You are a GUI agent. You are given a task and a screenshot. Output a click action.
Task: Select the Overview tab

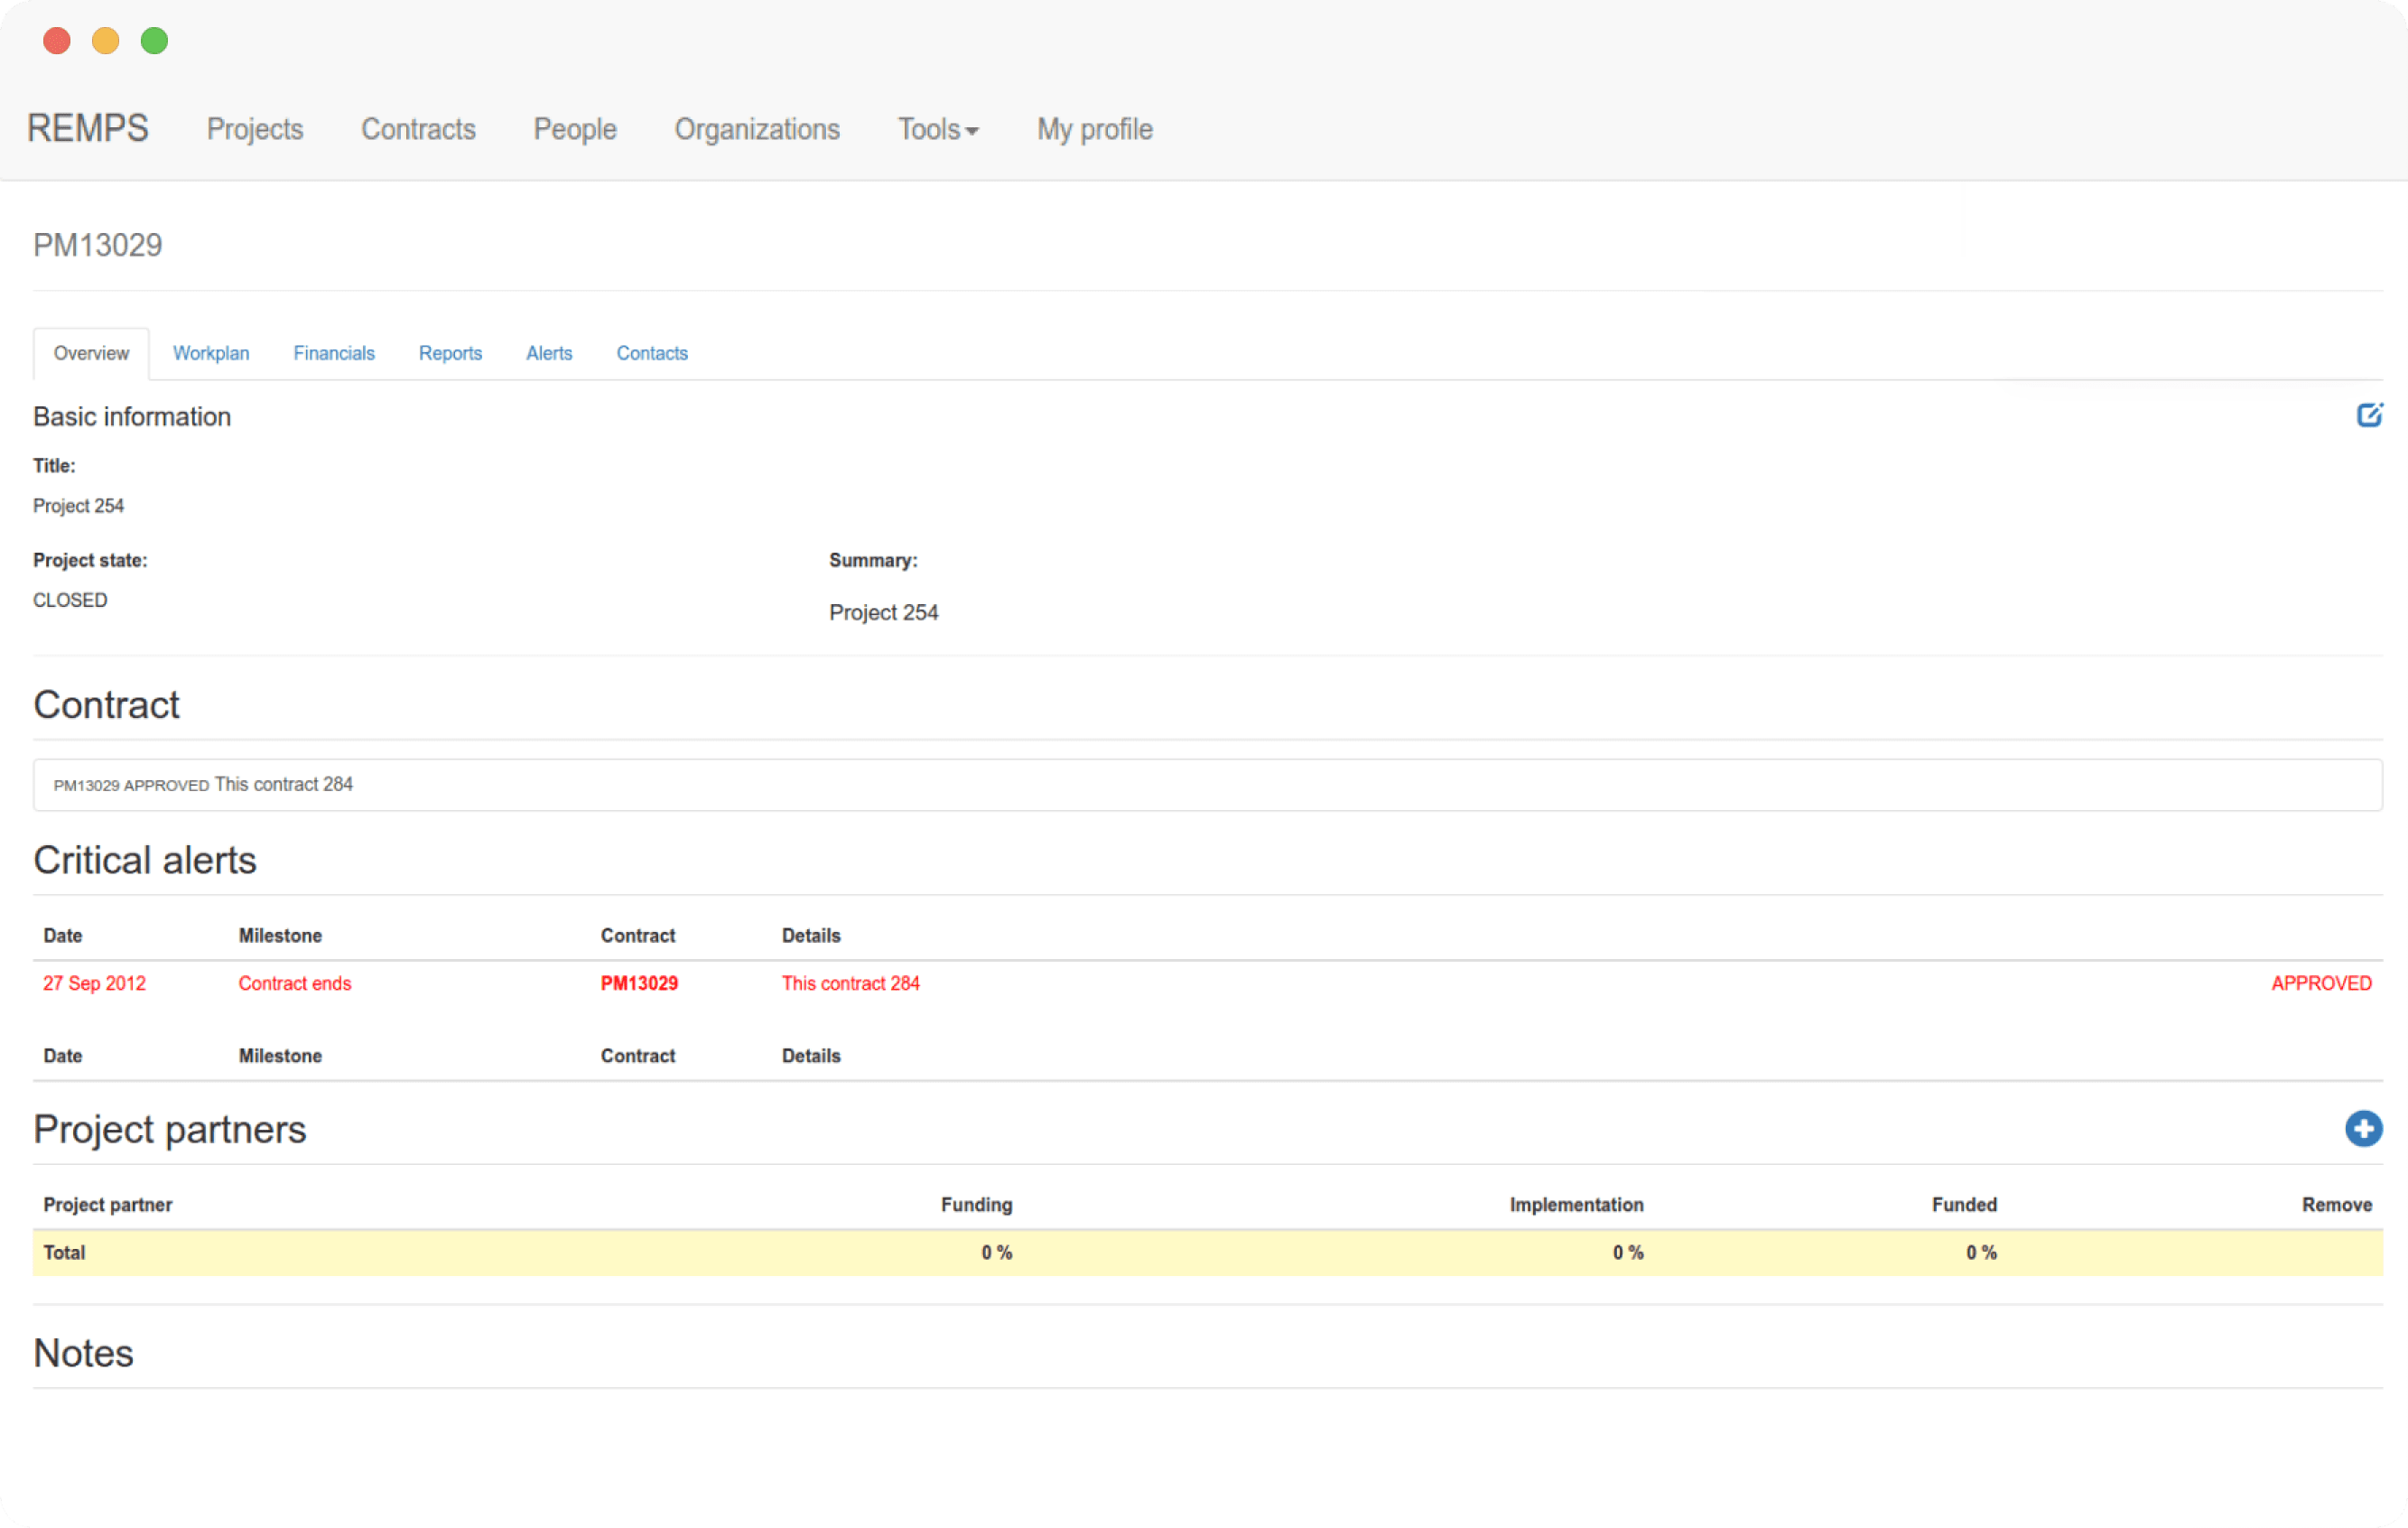tap(91, 353)
